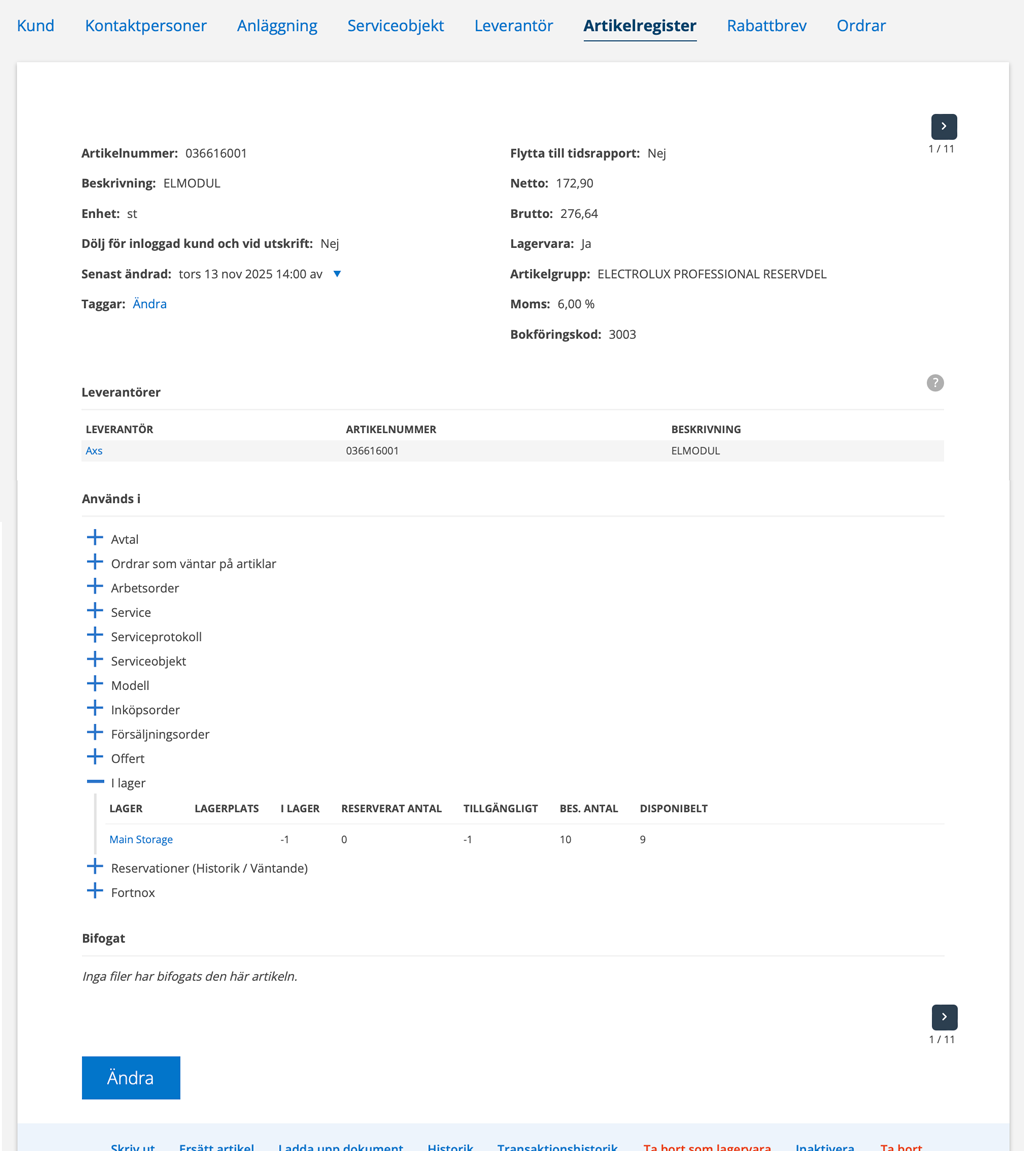Go to the Serviceobjekt tab
The height and width of the screenshot is (1151, 1024).
(395, 26)
